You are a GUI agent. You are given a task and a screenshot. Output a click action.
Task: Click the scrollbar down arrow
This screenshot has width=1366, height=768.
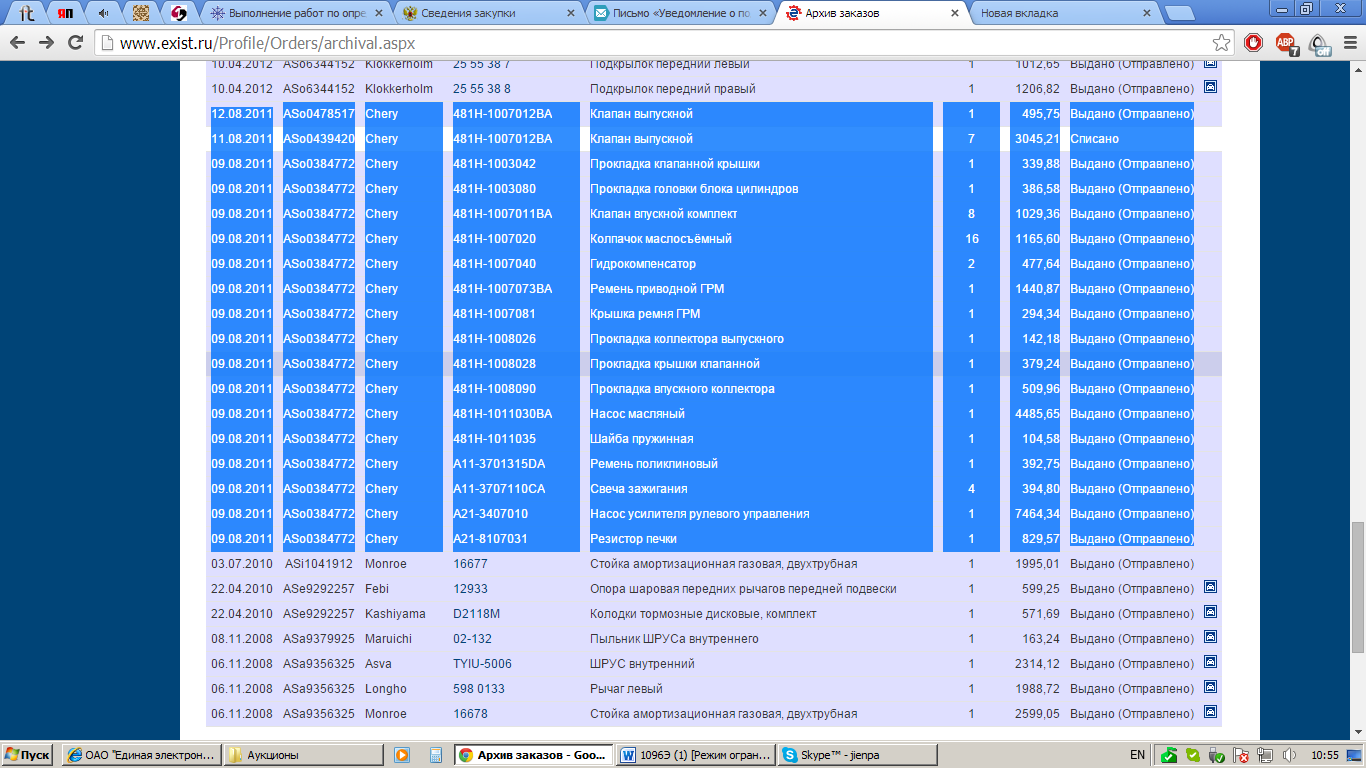point(1358,733)
